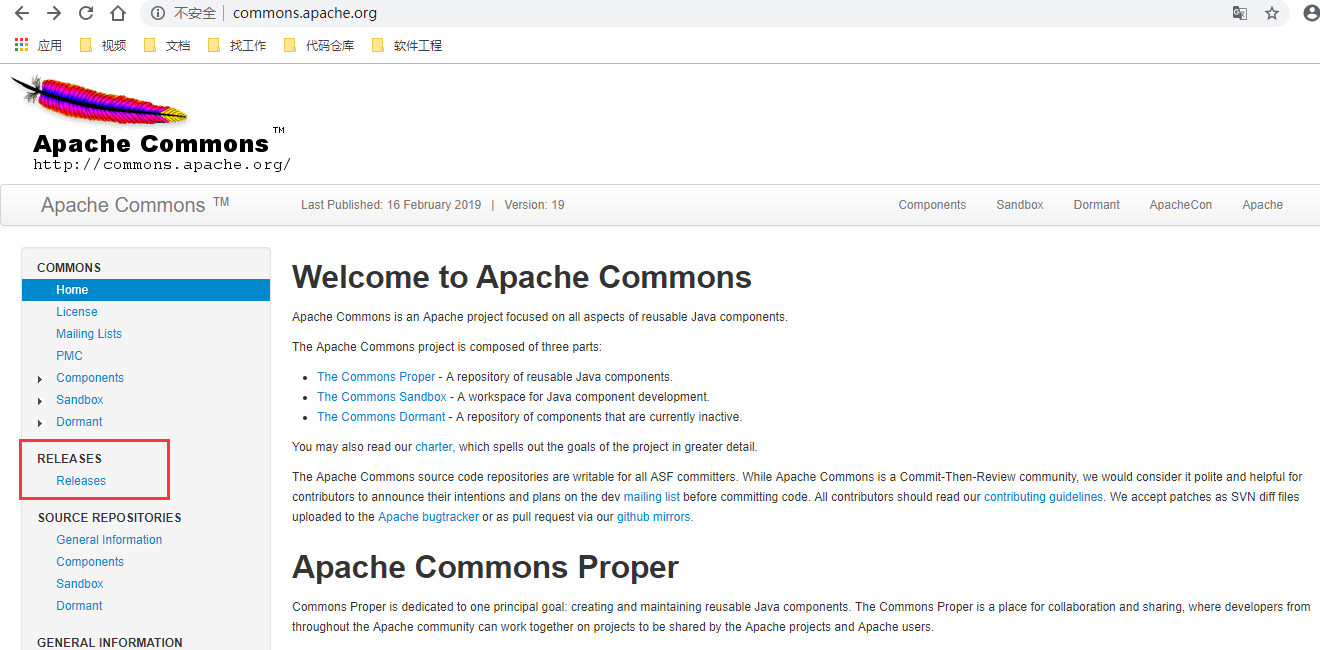1320x650 pixels.
Task: Open the Releases sidebar link
Action: coord(81,481)
